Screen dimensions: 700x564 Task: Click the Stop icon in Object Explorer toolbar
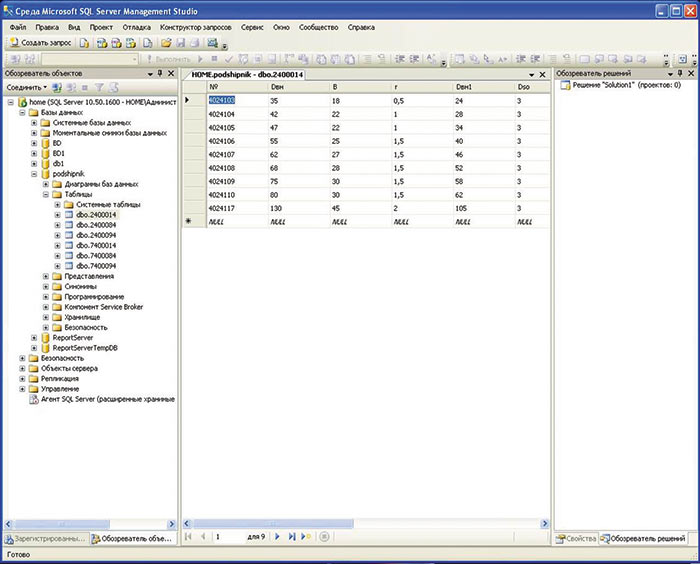[x=85, y=88]
